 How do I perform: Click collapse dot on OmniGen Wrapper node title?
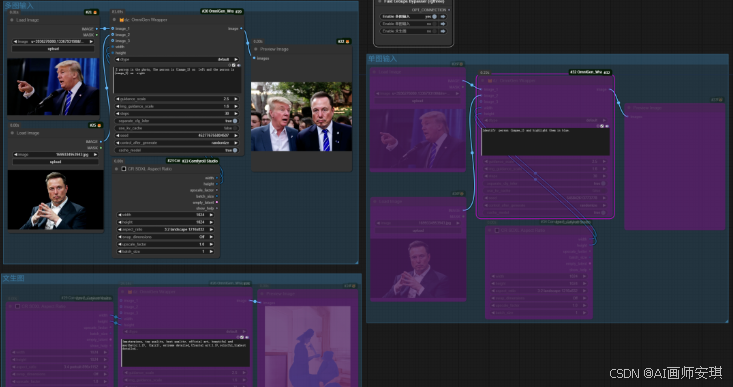coord(115,20)
